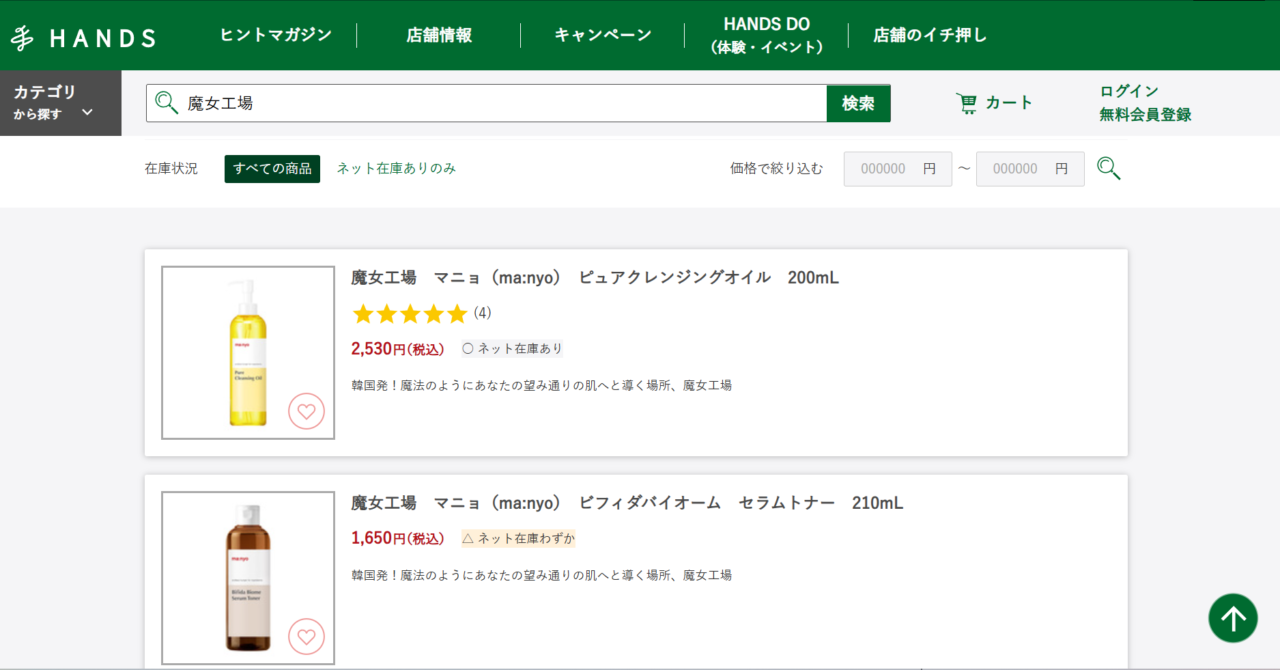Open 店舗のイチ押し menu
The width and height of the screenshot is (1280, 670).
930,35
